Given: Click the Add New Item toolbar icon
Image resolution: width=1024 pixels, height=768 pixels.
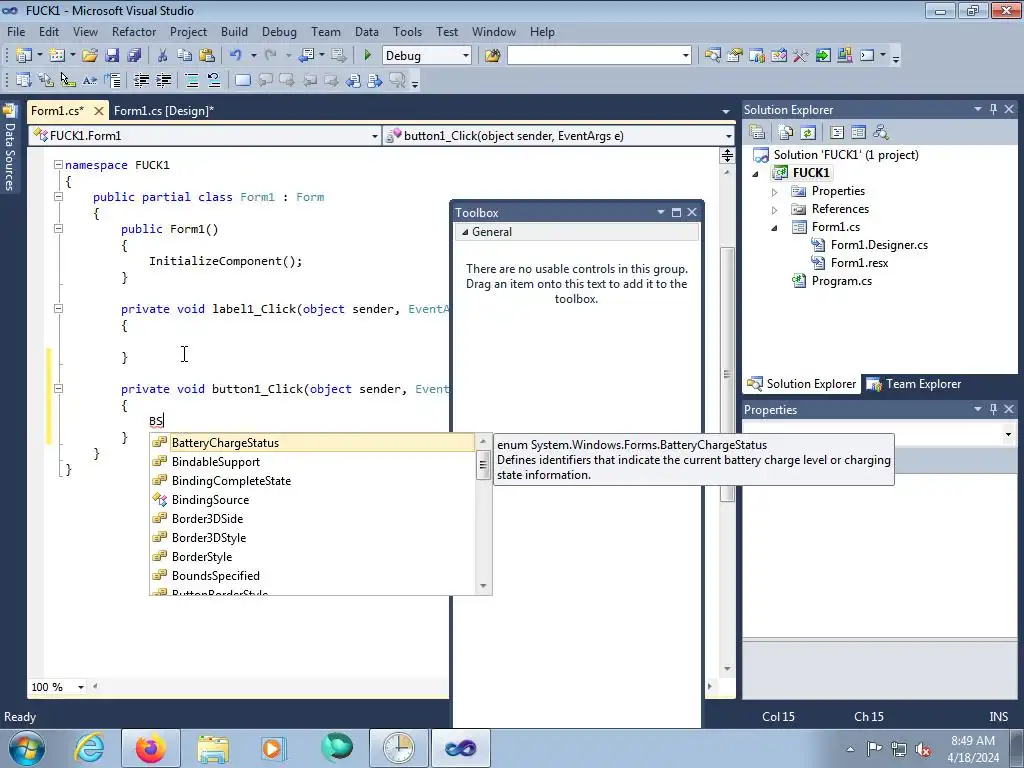Looking at the screenshot, I should click(57, 56).
